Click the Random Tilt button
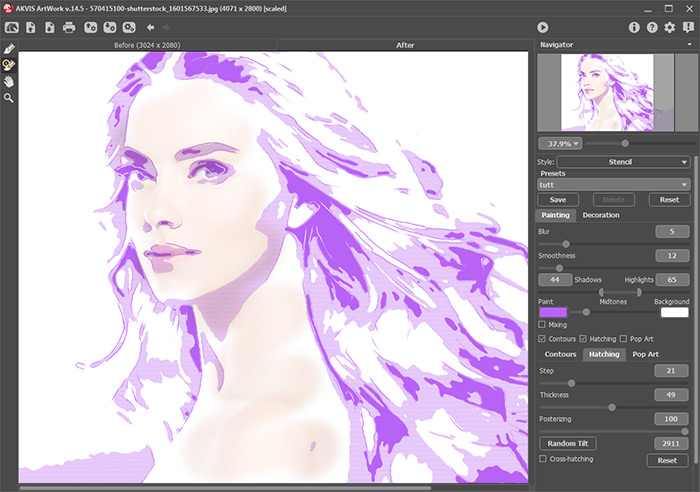This screenshot has height=492, width=700. click(566, 442)
